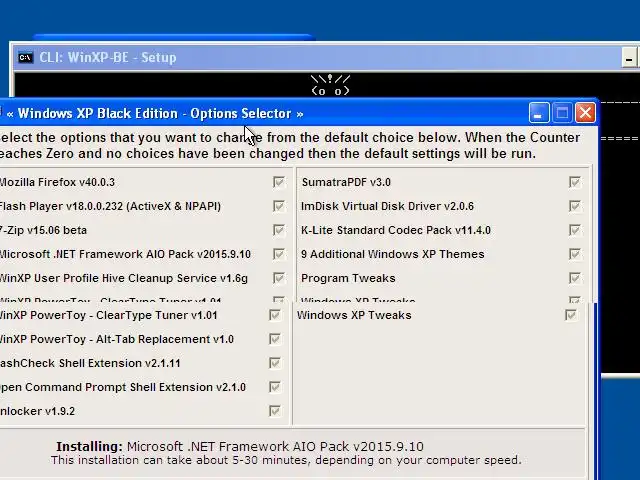Select the 'WinXP PowerToy - Alt-Tab Replacement v1.0' label
Image resolution: width=640 pixels, height=480 pixels.
pyautogui.click(x=117, y=339)
